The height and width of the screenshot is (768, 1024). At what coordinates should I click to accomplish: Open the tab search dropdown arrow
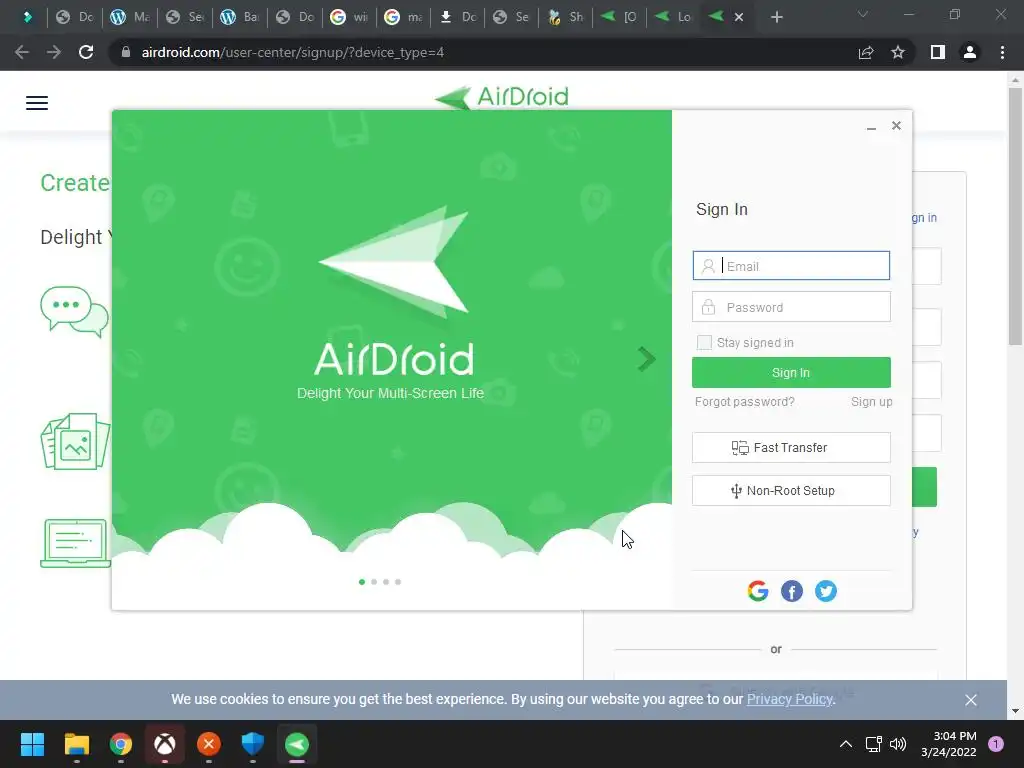863,14
